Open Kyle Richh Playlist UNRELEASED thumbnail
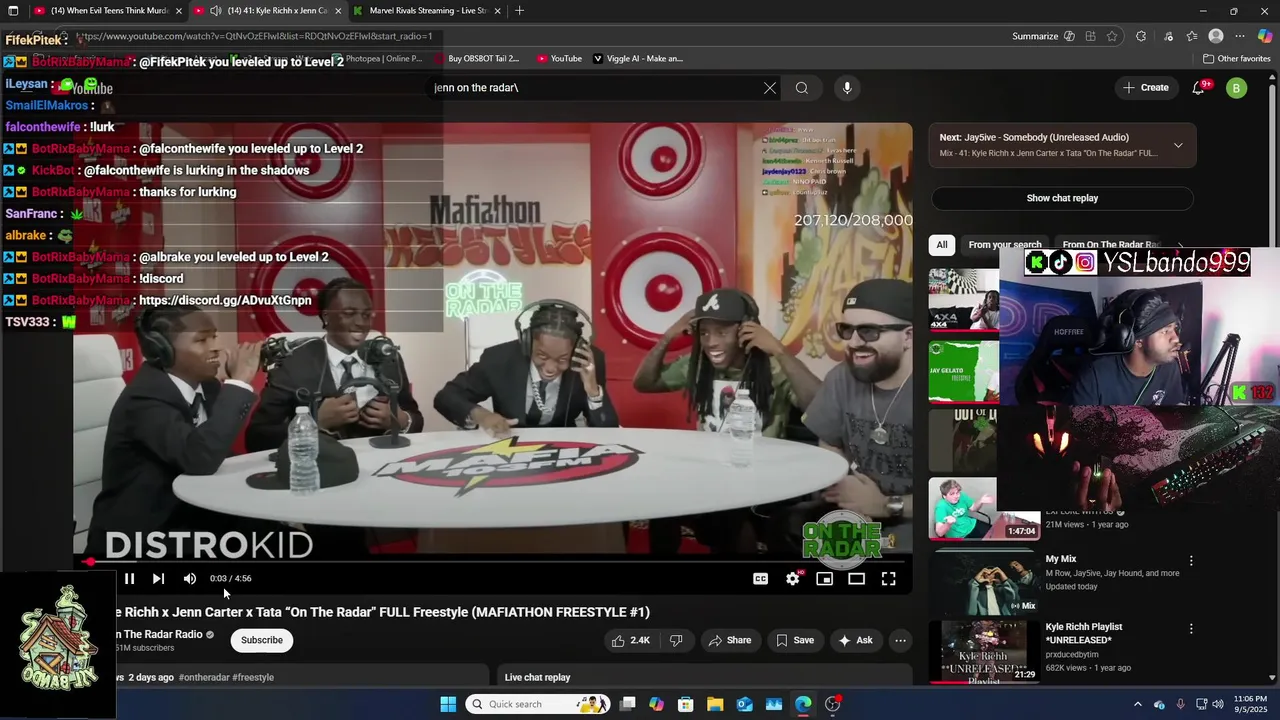The image size is (1280, 720). pos(983,652)
